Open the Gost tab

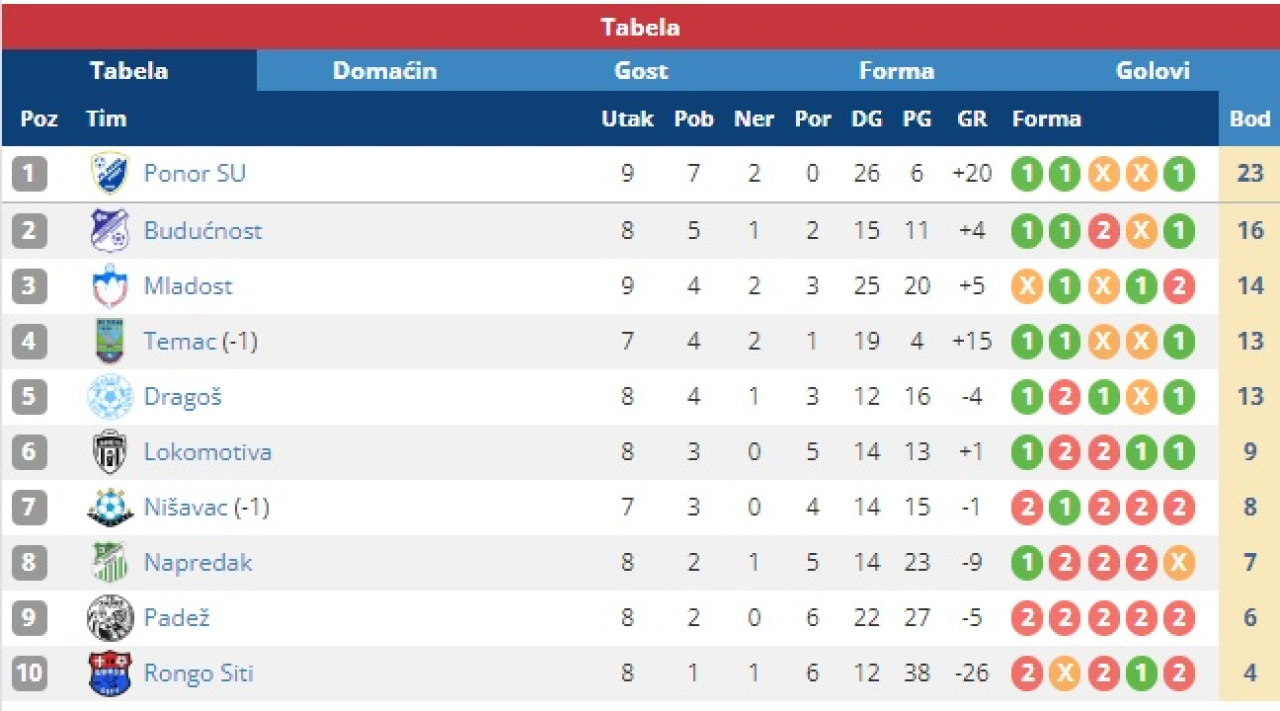click(x=641, y=71)
